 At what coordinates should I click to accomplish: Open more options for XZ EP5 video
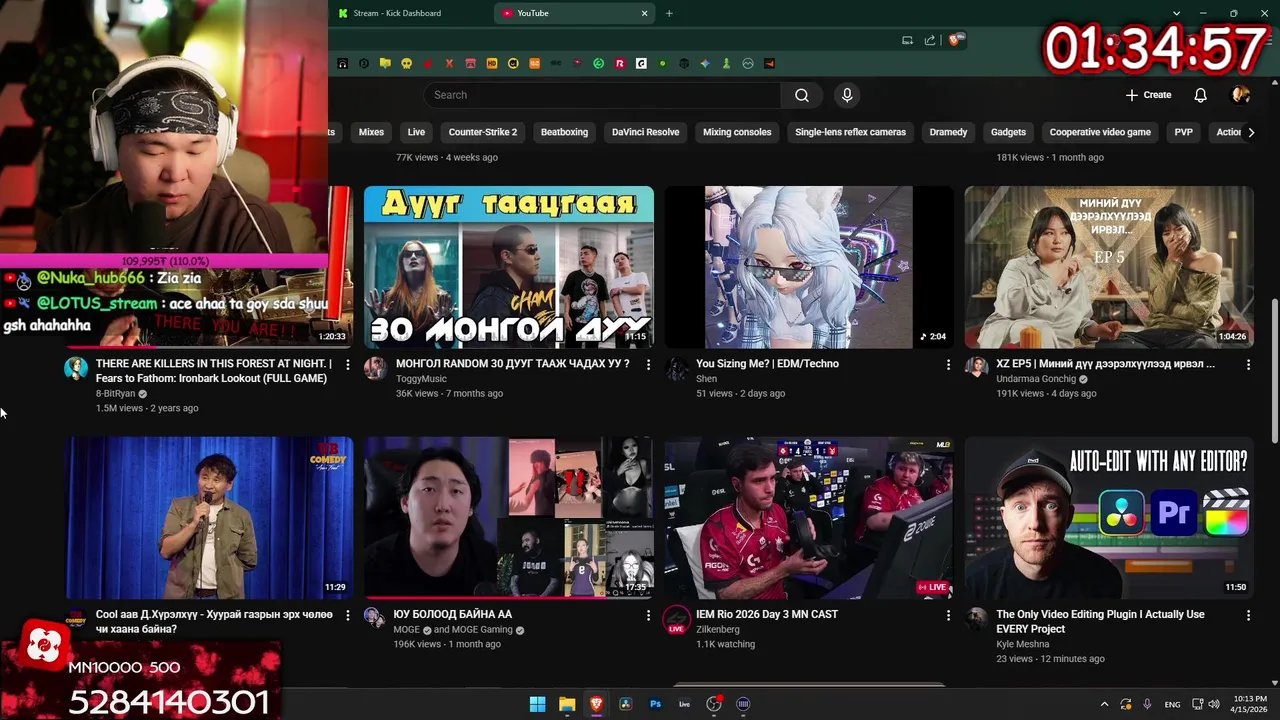pyautogui.click(x=1248, y=365)
